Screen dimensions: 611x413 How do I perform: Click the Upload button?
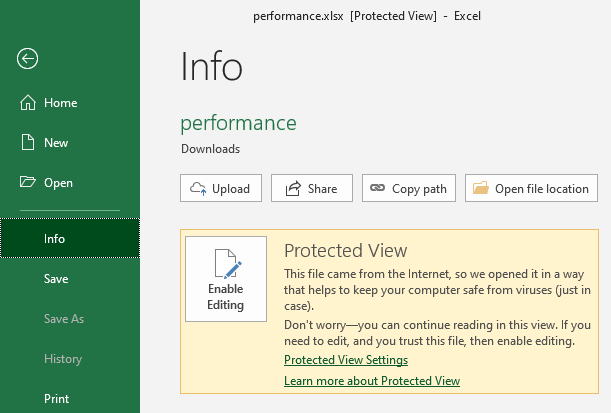pyautogui.click(x=221, y=188)
